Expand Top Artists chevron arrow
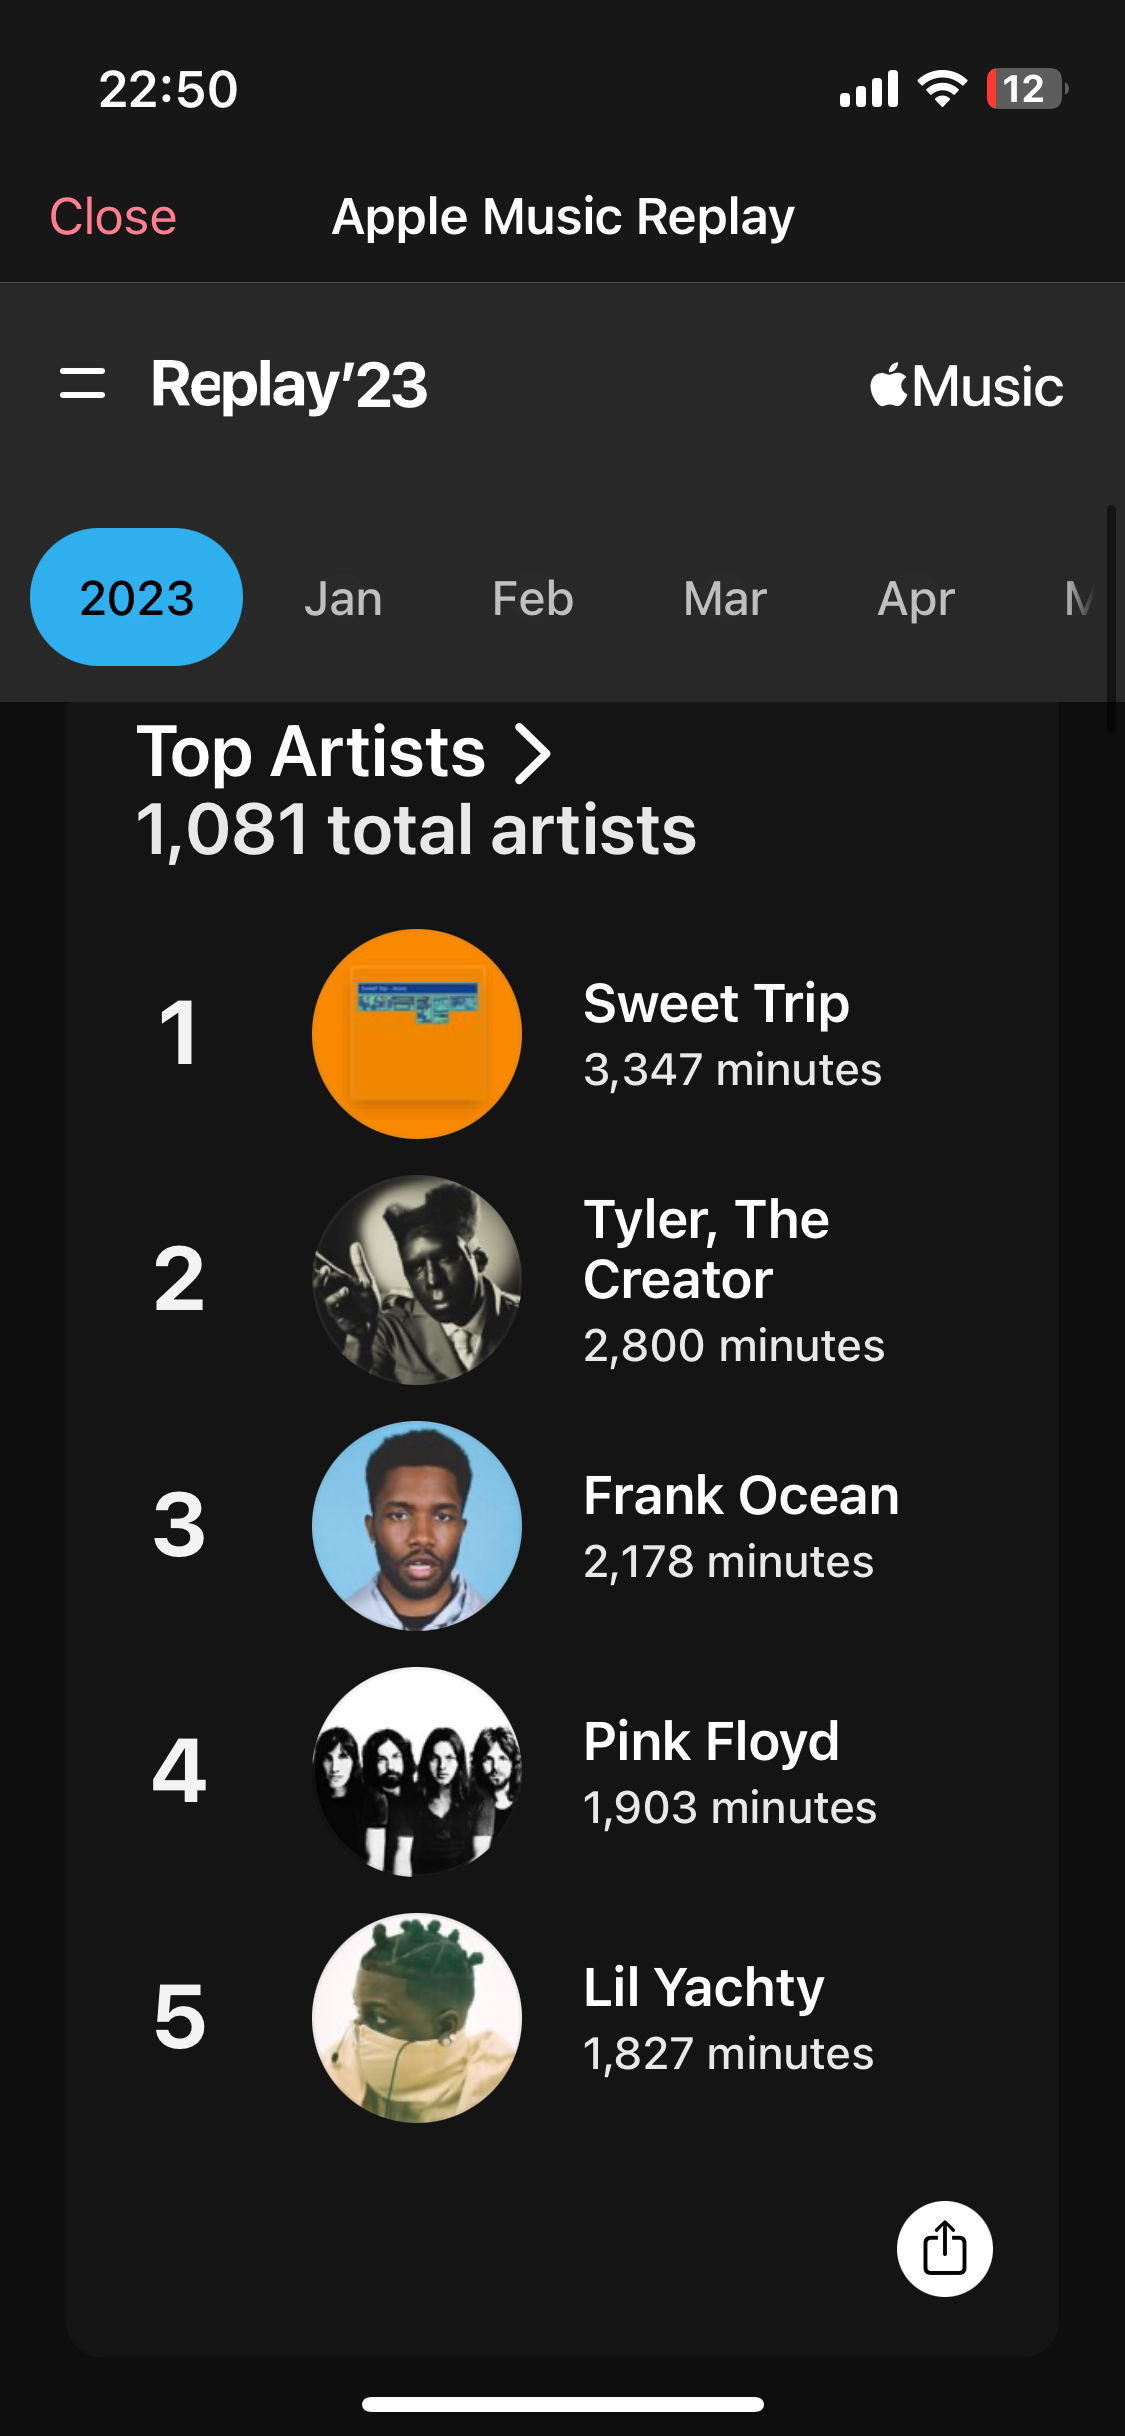Image resolution: width=1125 pixels, height=2436 pixels. click(x=532, y=754)
